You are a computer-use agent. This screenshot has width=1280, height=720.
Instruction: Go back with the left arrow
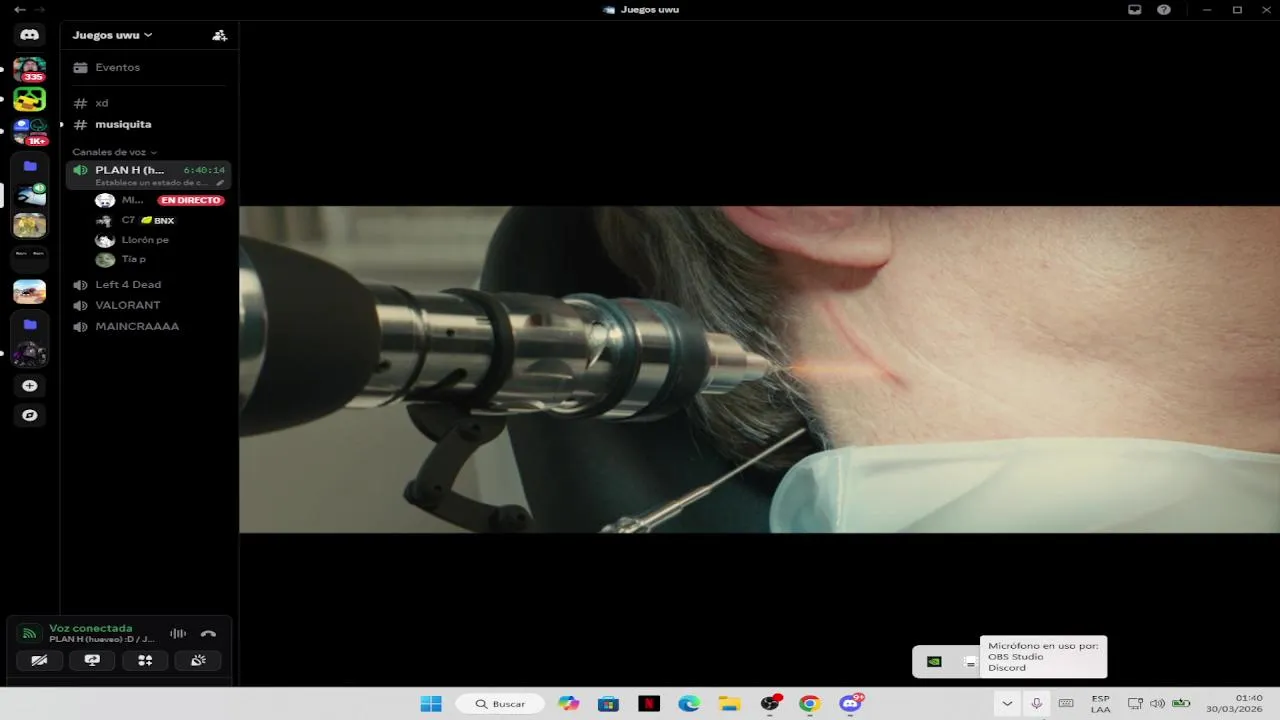(19, 10)
